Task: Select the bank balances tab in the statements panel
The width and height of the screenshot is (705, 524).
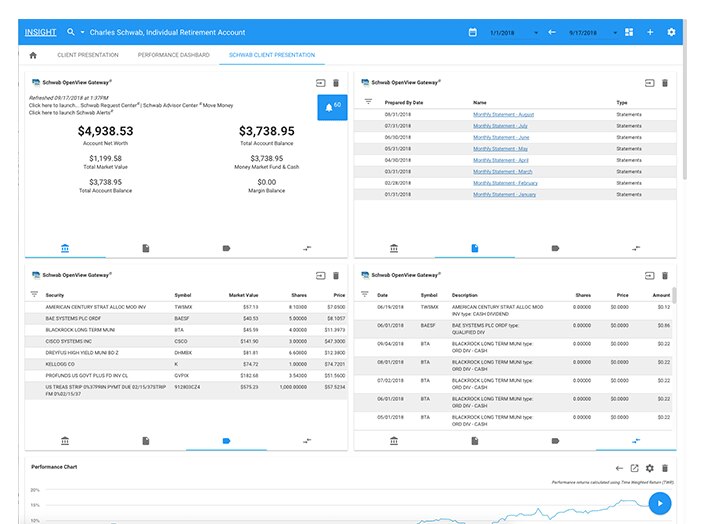Action: coord(394,248)
